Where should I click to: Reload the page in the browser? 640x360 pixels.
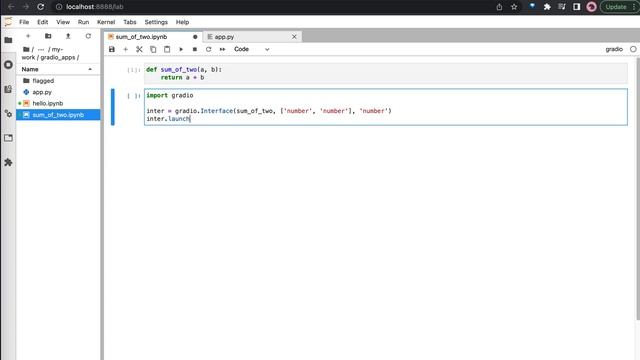(40, 7)
